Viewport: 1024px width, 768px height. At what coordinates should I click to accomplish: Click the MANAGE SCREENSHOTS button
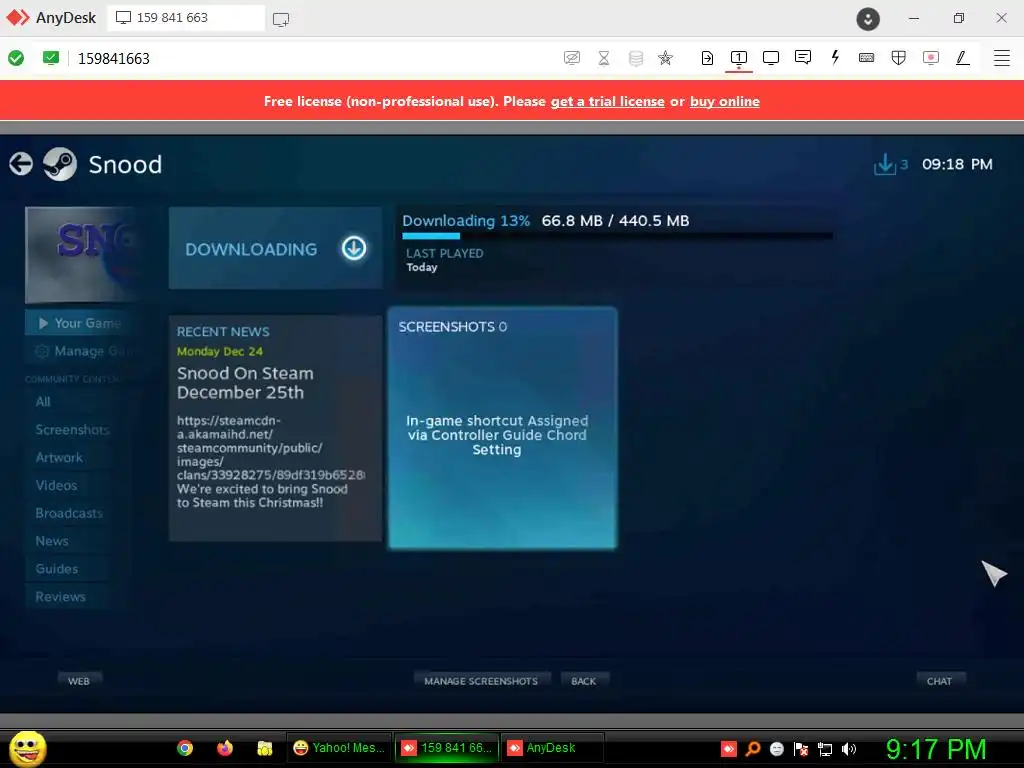click(481, 681)
